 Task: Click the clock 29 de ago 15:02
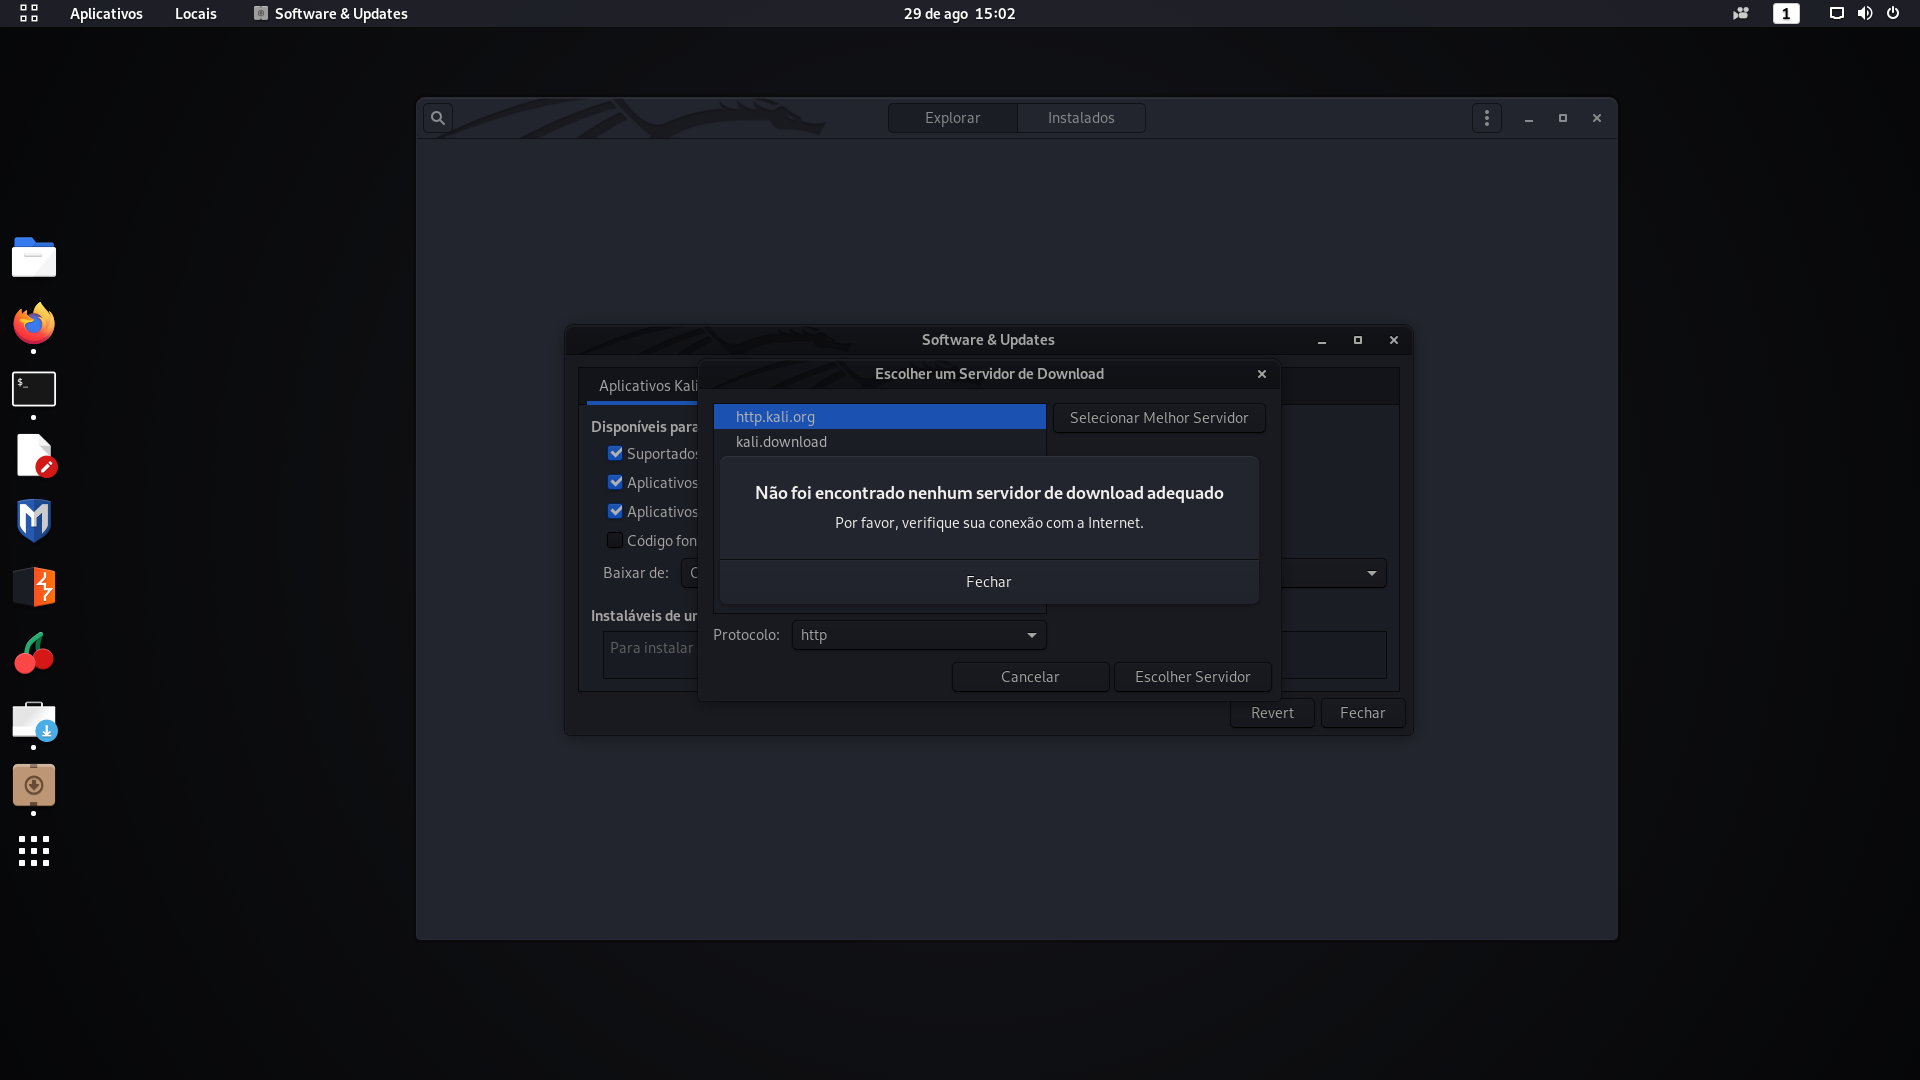[960, 13]
